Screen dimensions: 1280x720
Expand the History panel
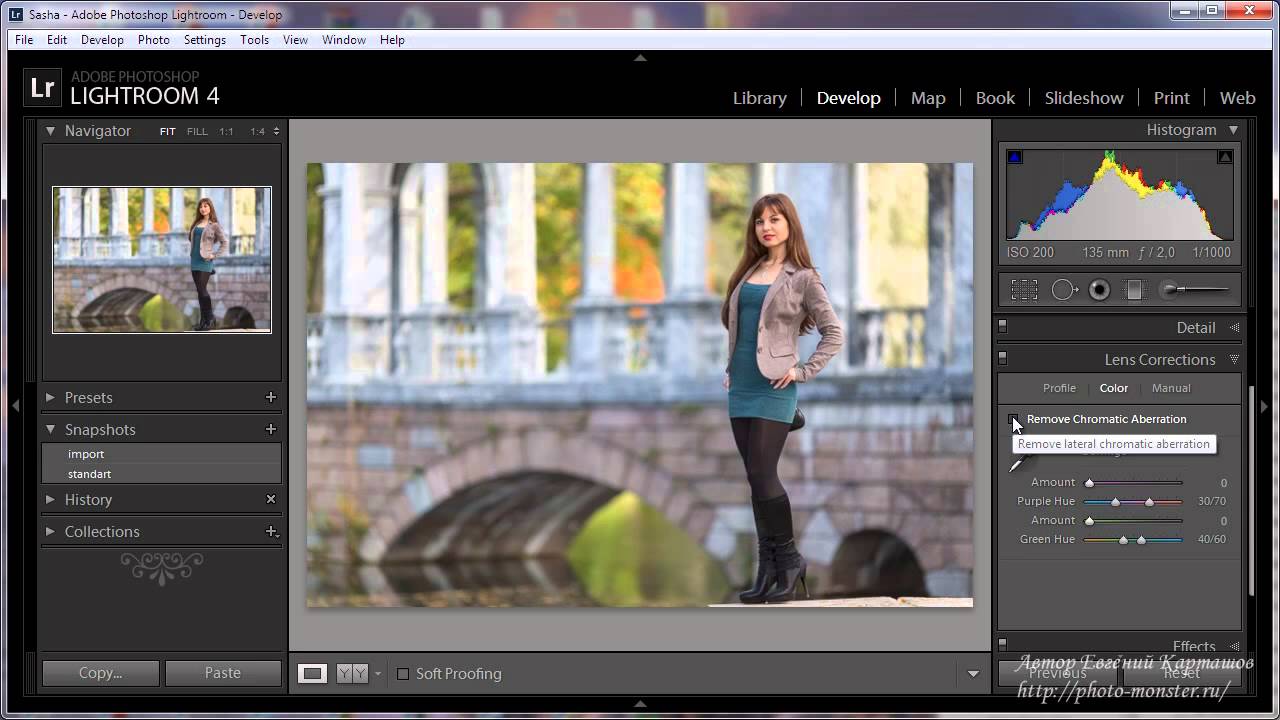[50, 499]
